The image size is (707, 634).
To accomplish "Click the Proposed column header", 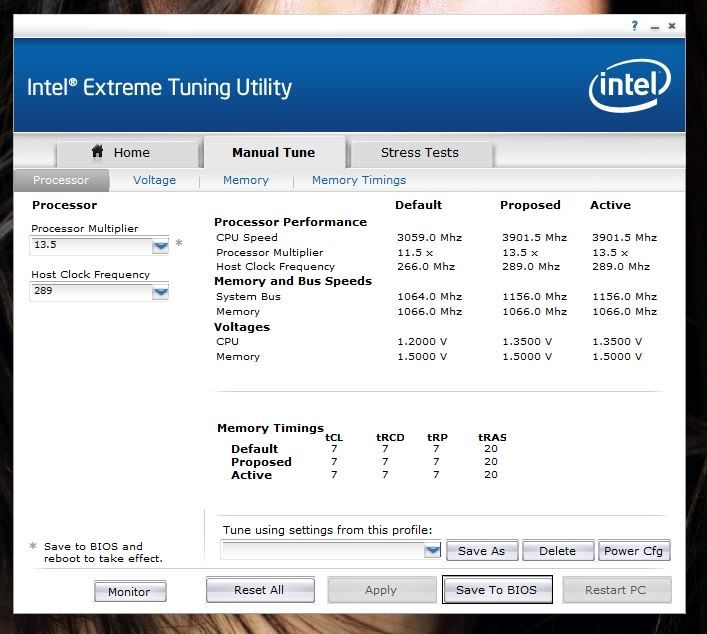I will click(530, 205).
